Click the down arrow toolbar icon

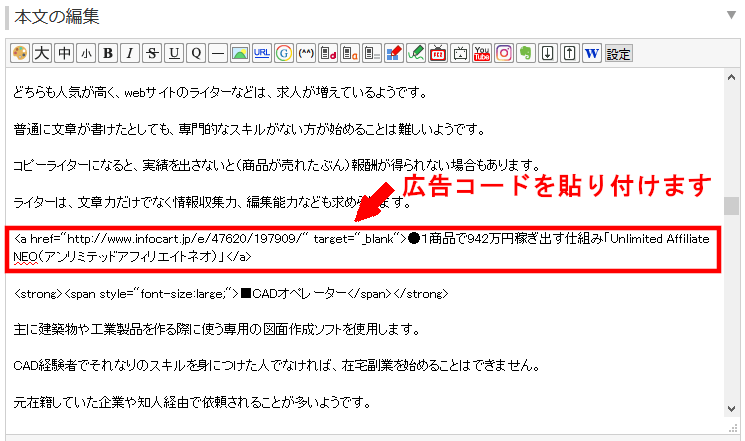click(547, 53)
